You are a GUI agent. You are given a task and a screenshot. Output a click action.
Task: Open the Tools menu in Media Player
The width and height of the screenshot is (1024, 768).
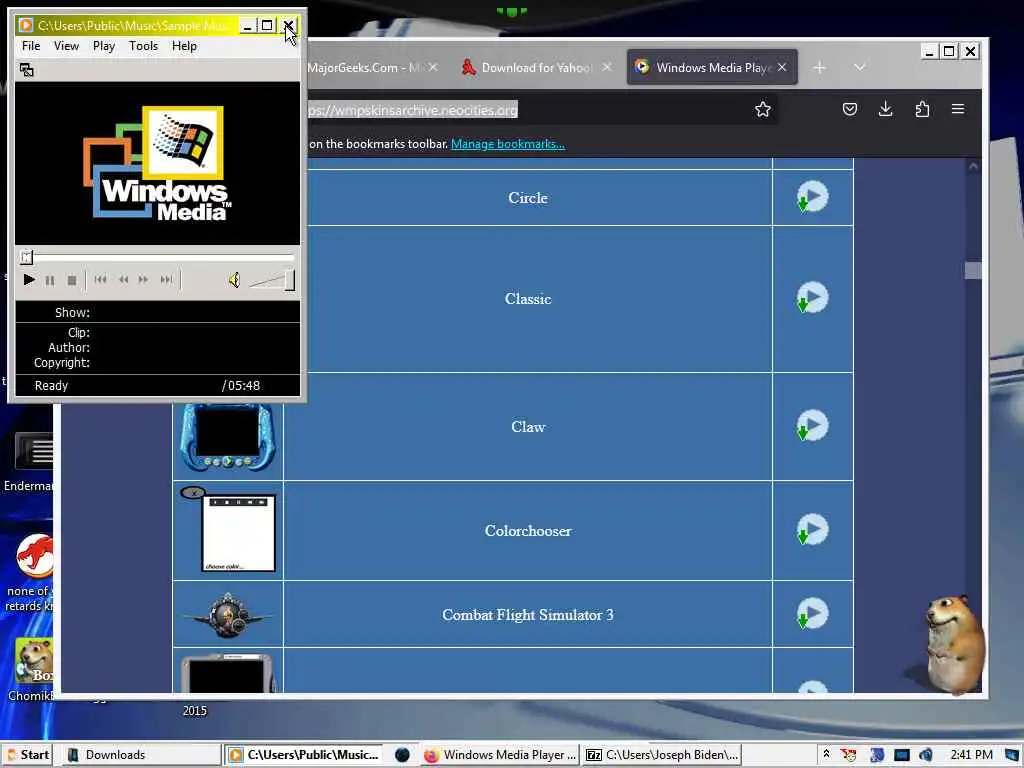point(143,46)
